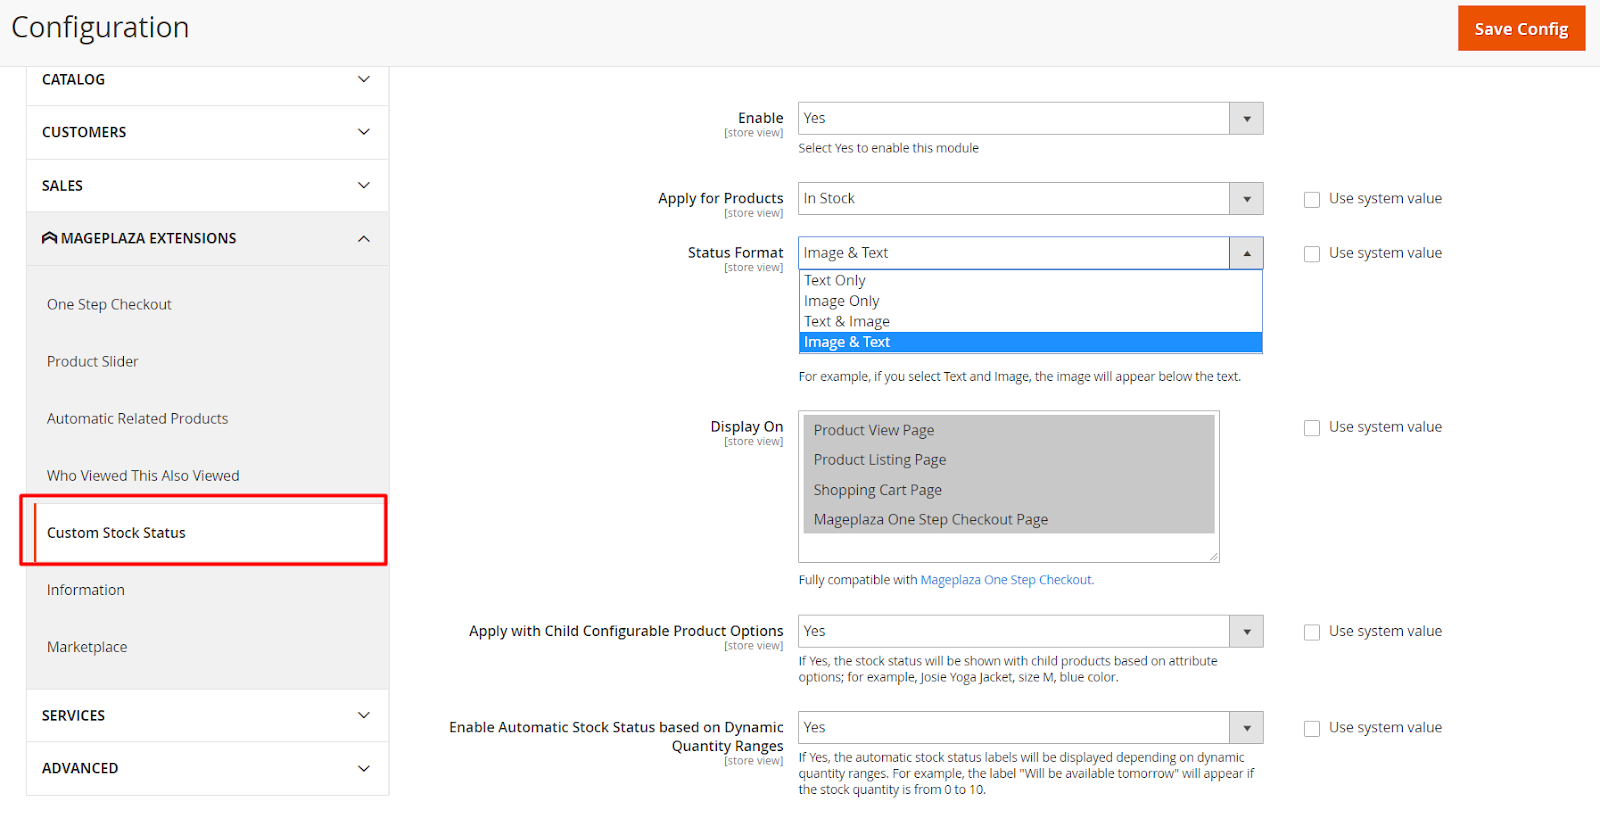Viewport: 1600px width, 835px height.
Task: Open the Mageplaza One Step Checkout link
Action: 1006,580
